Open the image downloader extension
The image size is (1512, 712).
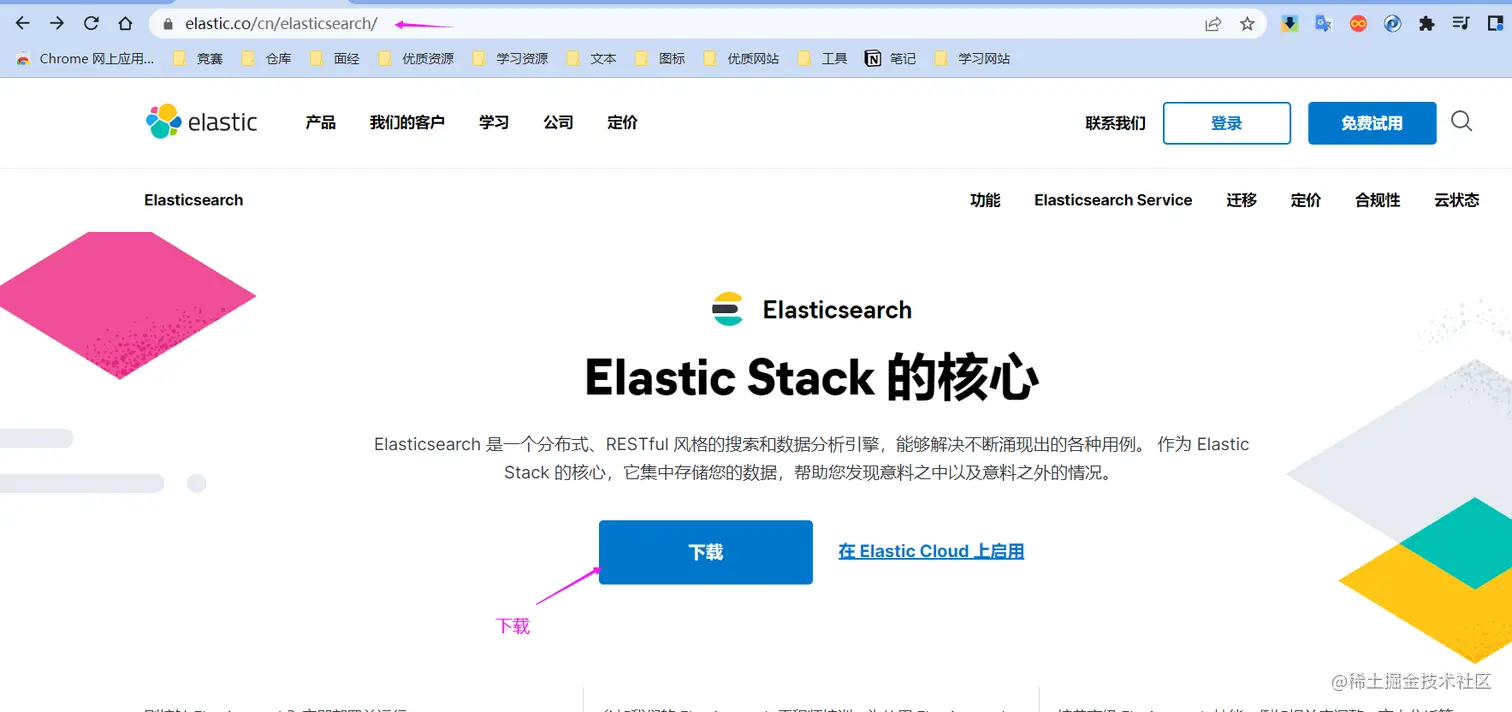coord(1290,24)
